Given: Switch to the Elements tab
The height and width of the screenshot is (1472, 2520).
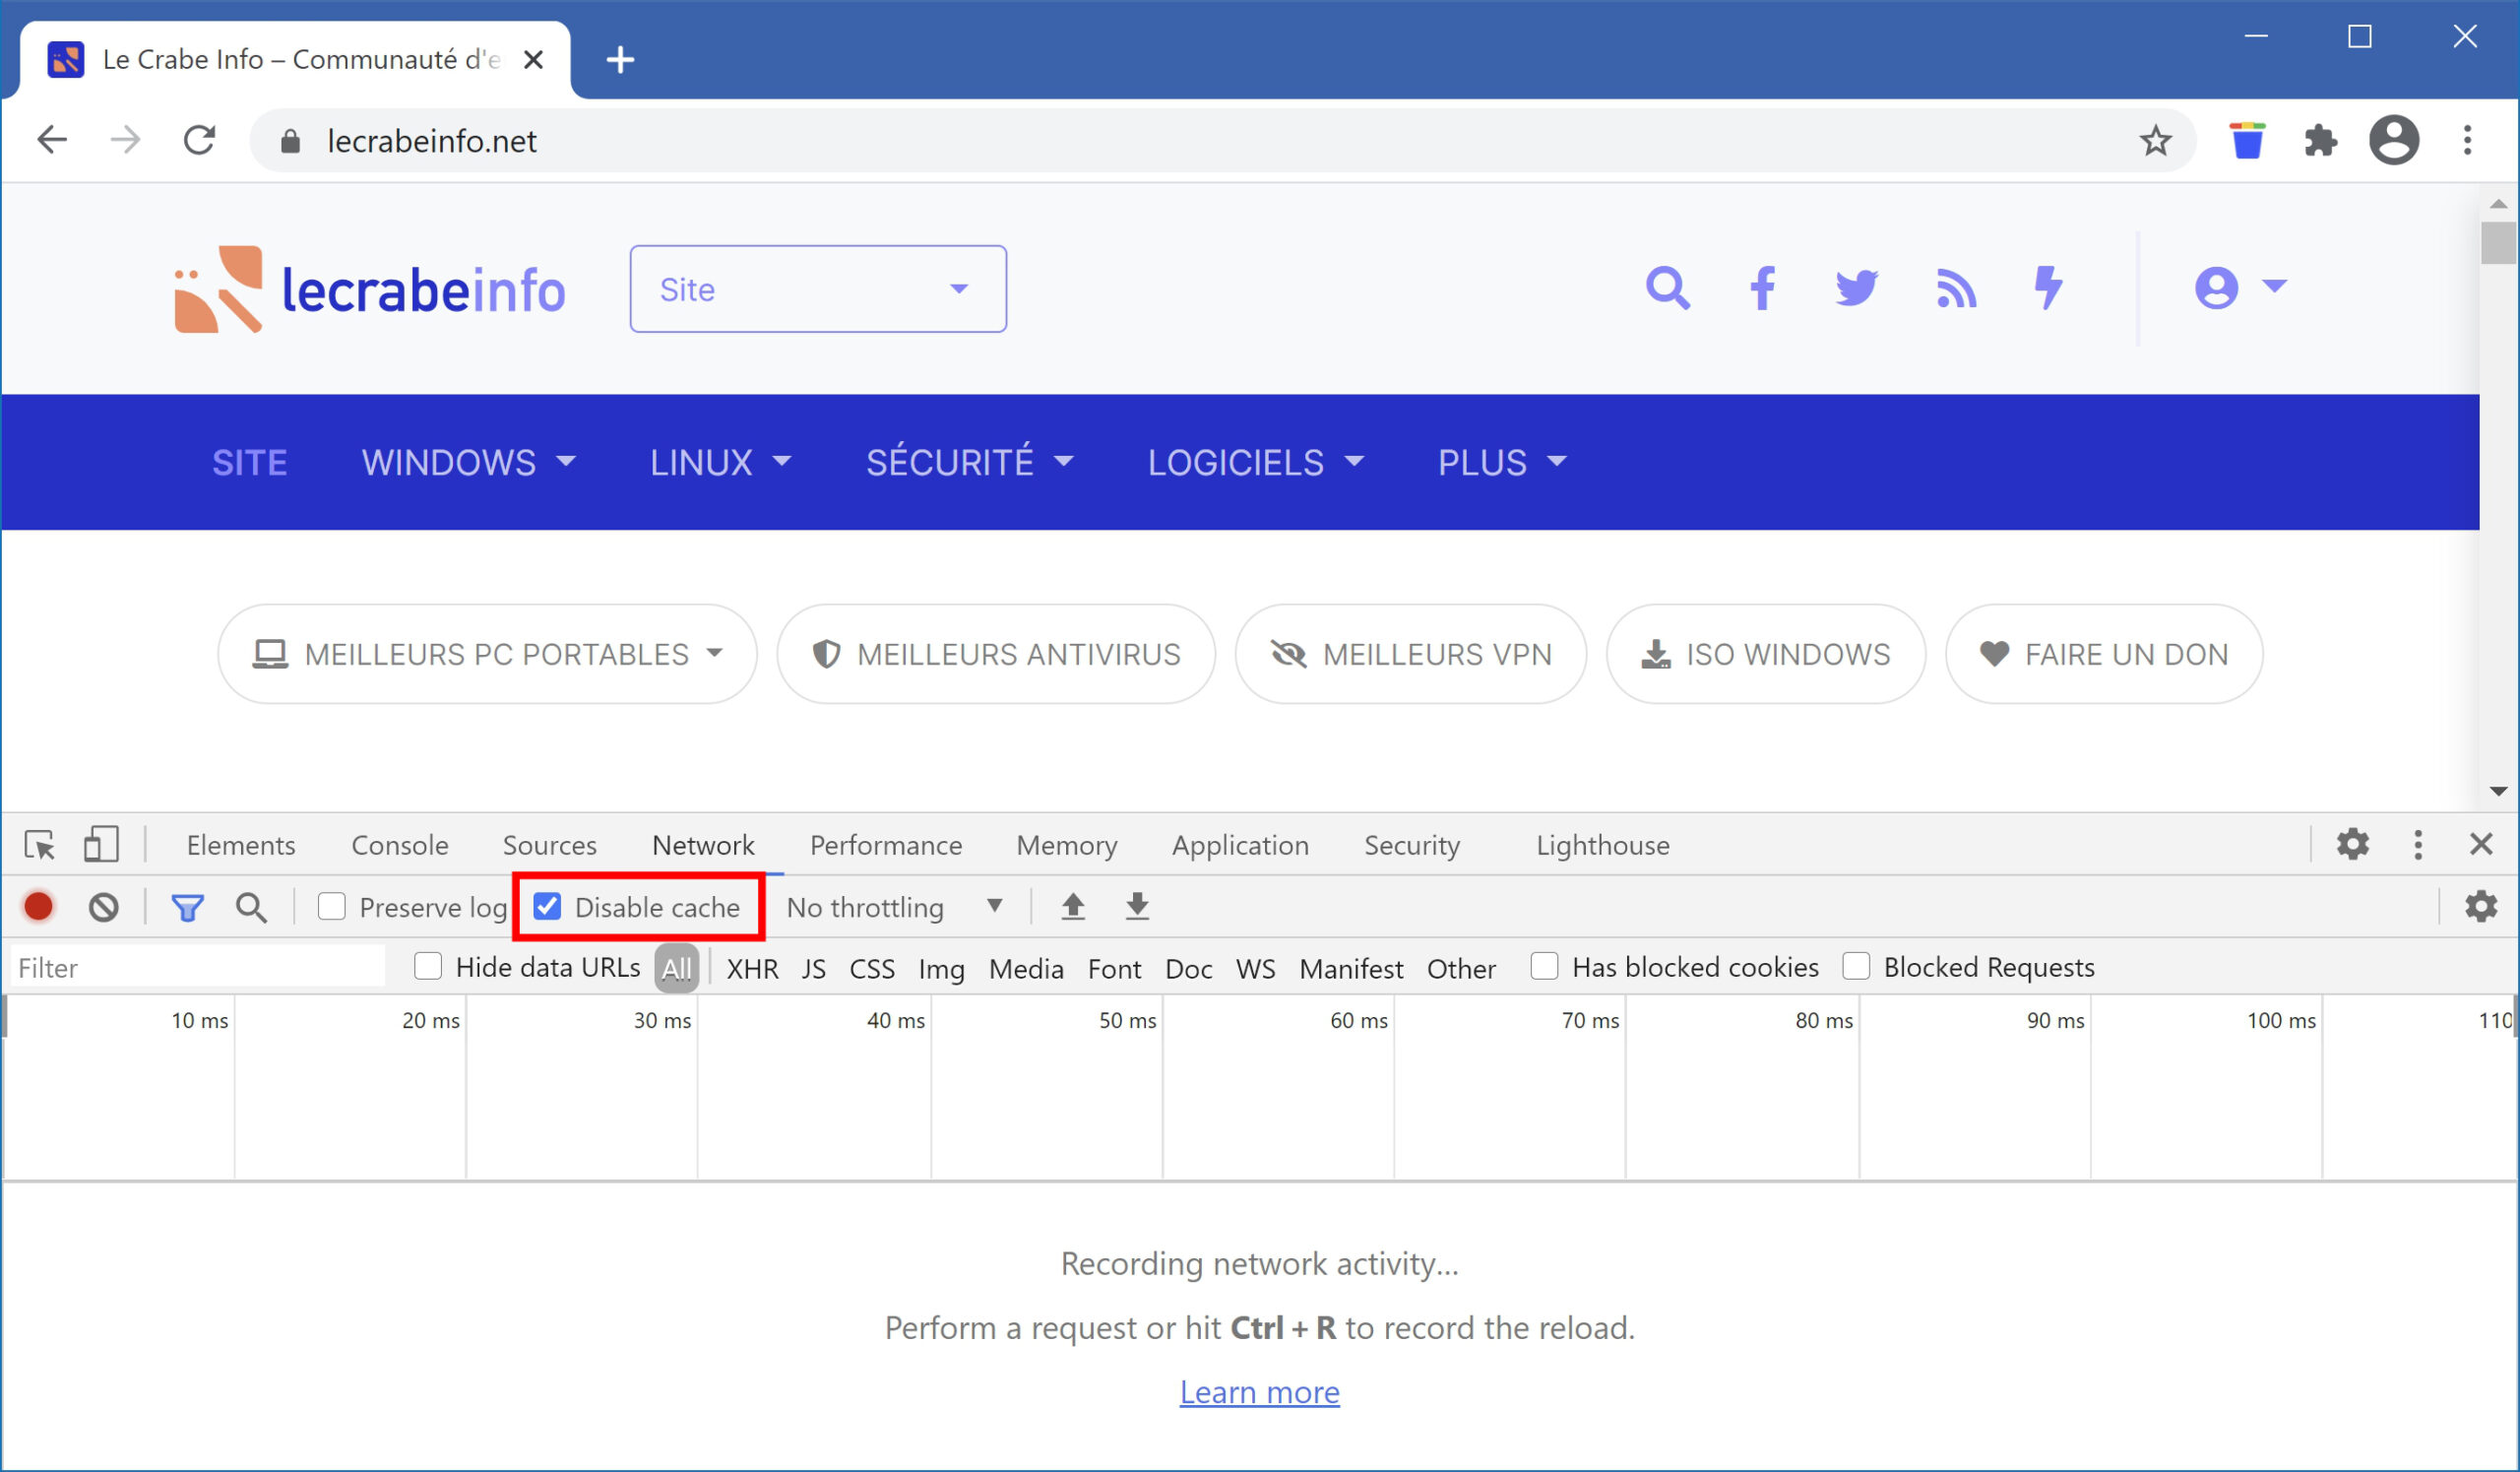Looking at the screenshot, I should coord(241,846).
